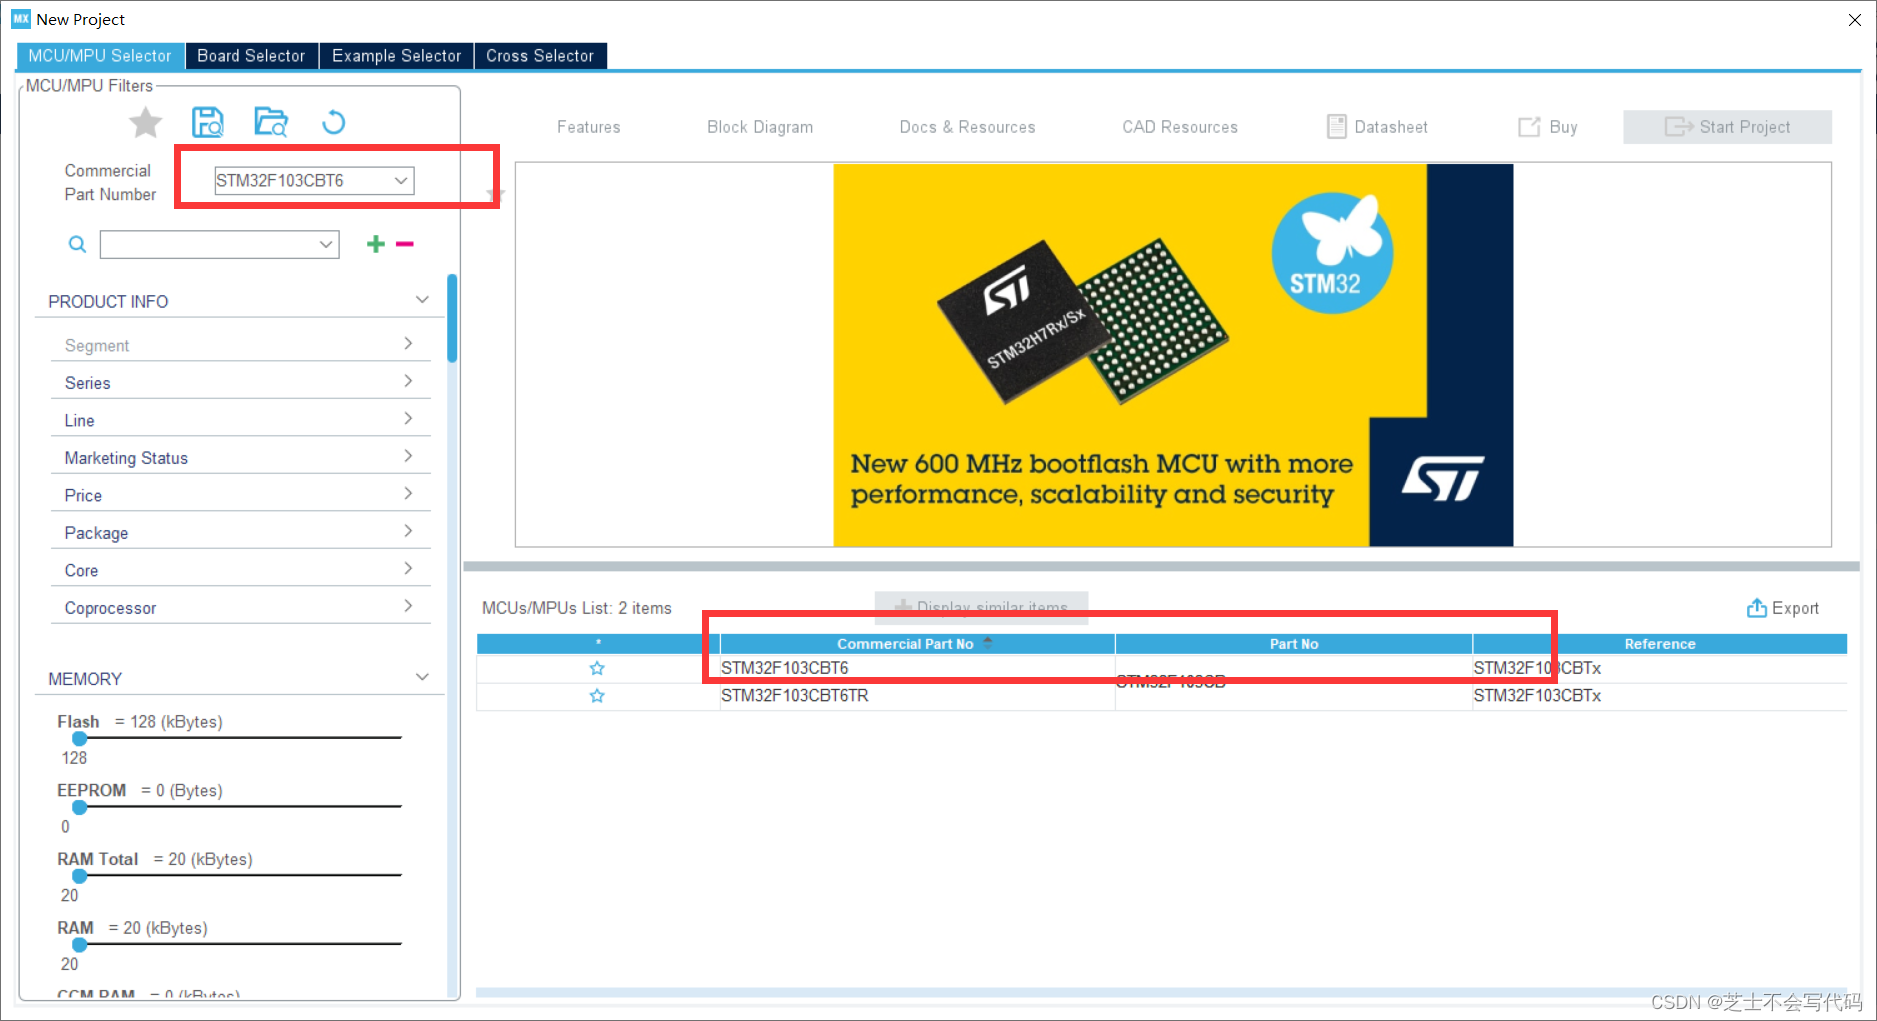Switch to Example Selector tab
The image size is (1877, 1021).
[x=396, y=56]
